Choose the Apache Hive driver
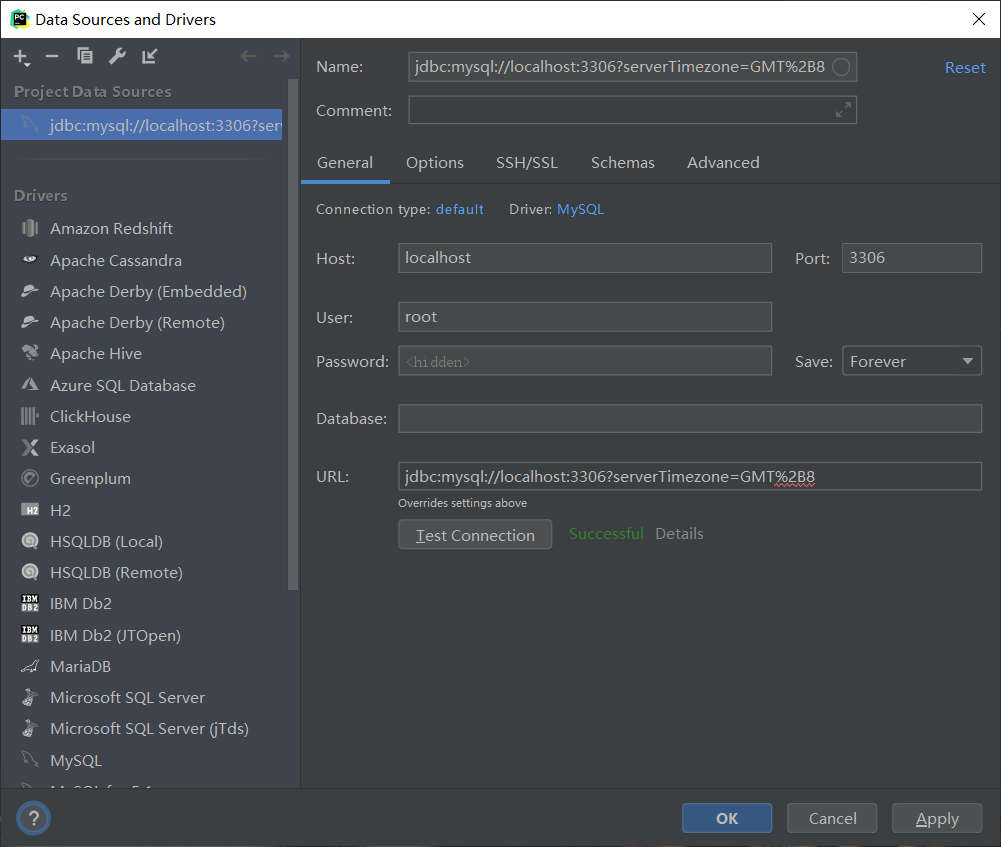1001x847 pixels. point(94,353)
